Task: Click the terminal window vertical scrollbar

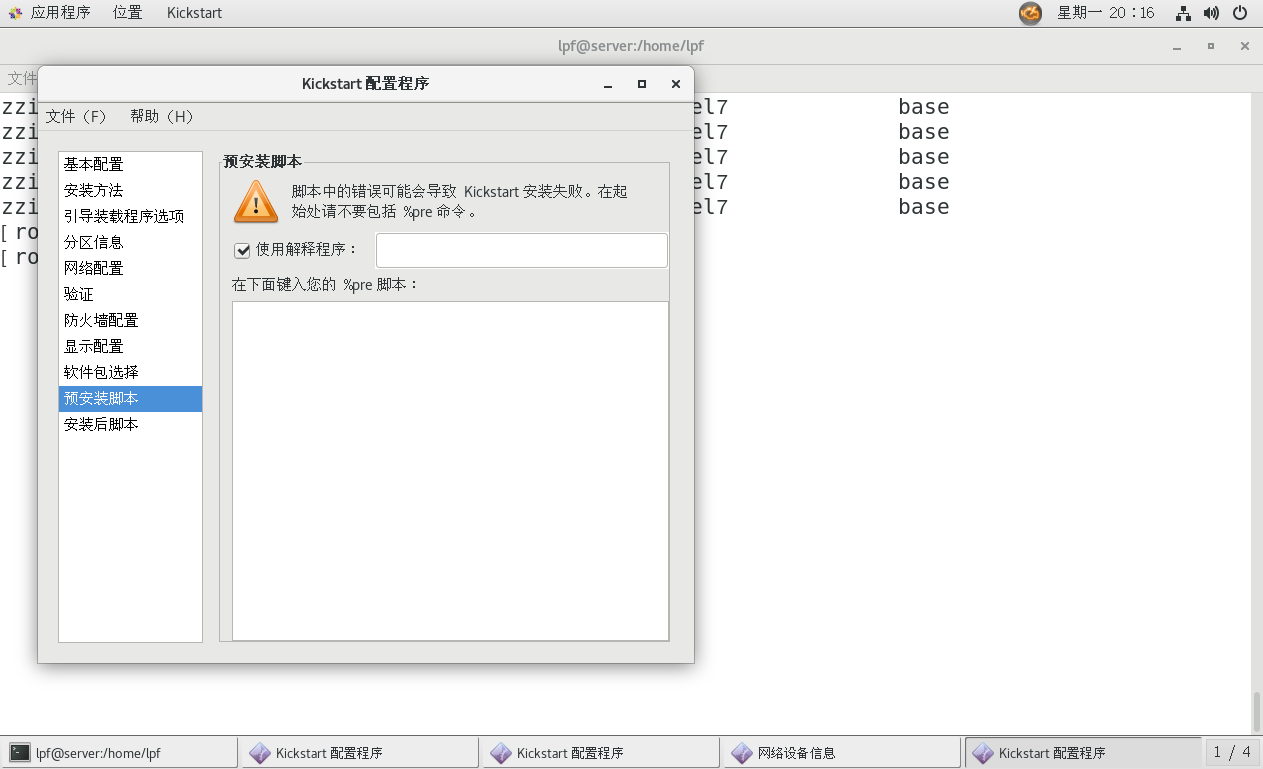Action: pos(1257,712)
